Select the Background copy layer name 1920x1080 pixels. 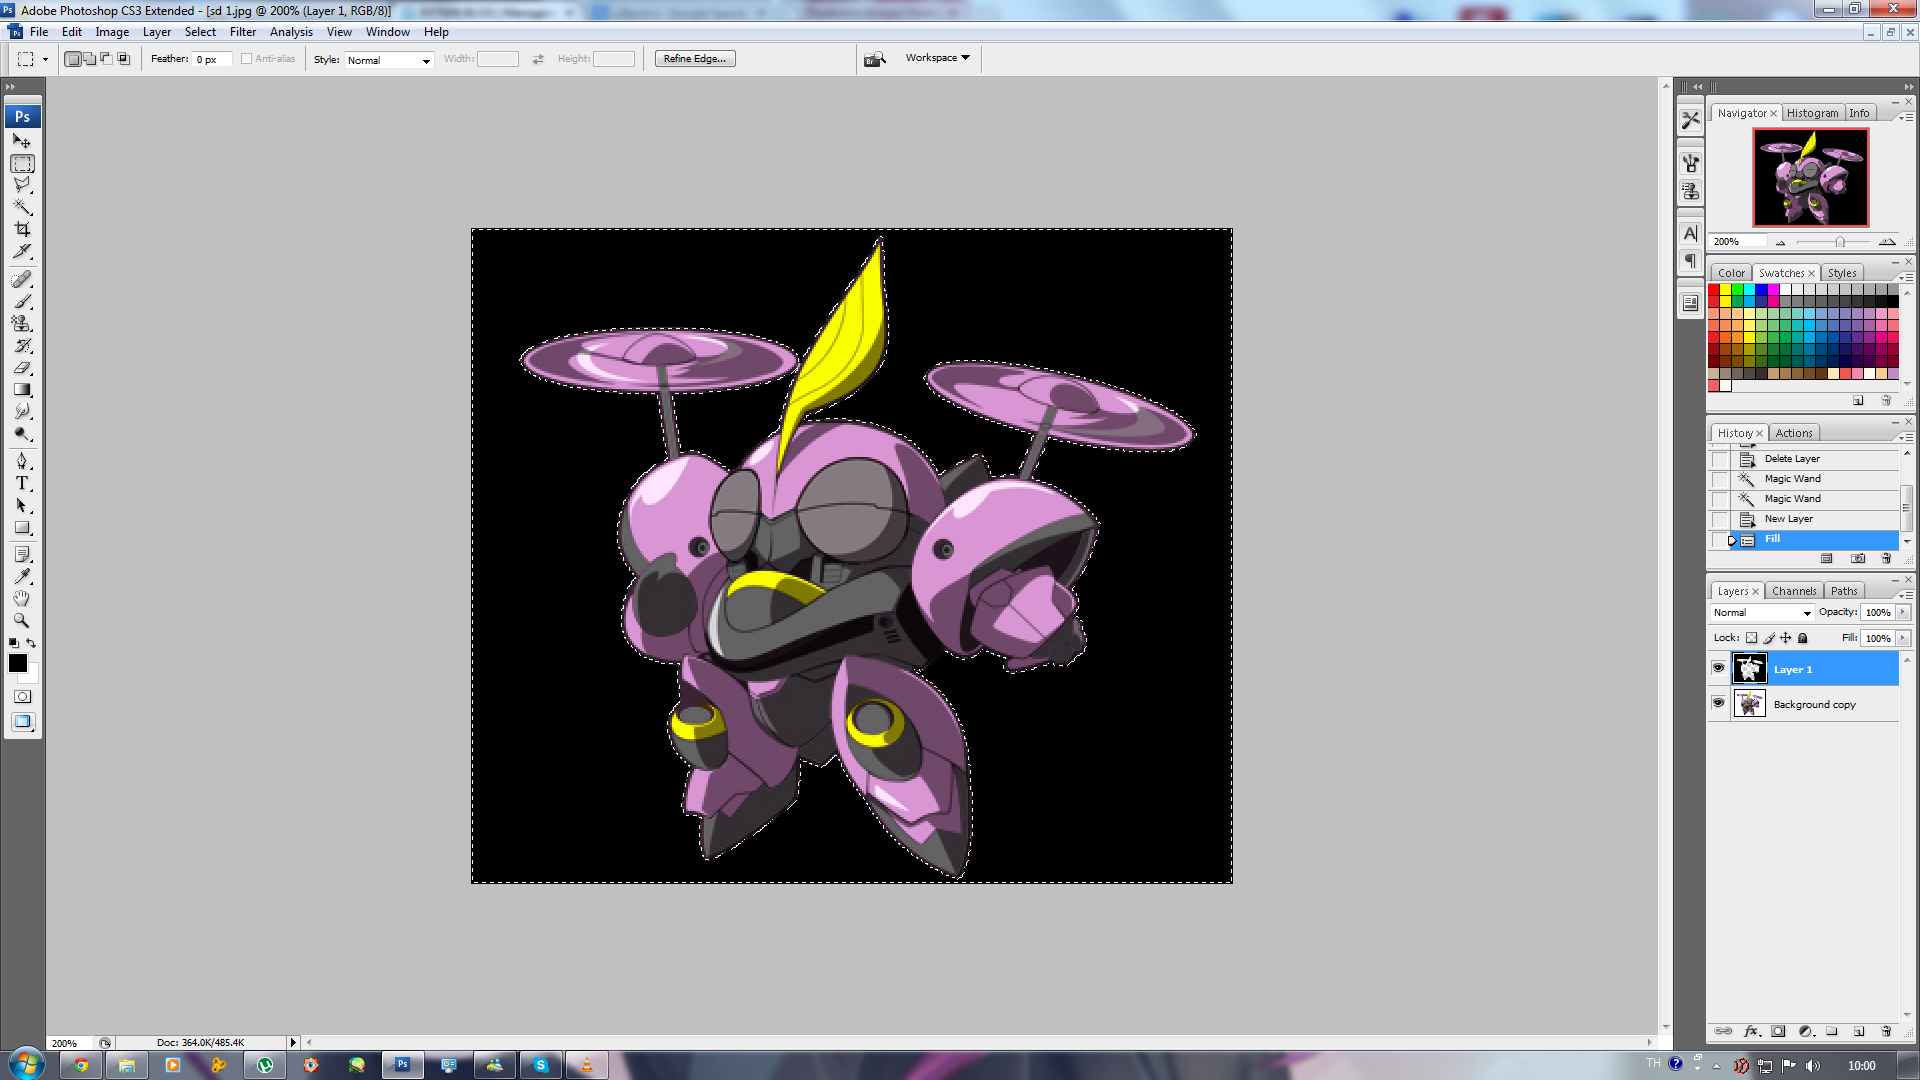(x=1814, y=705)
